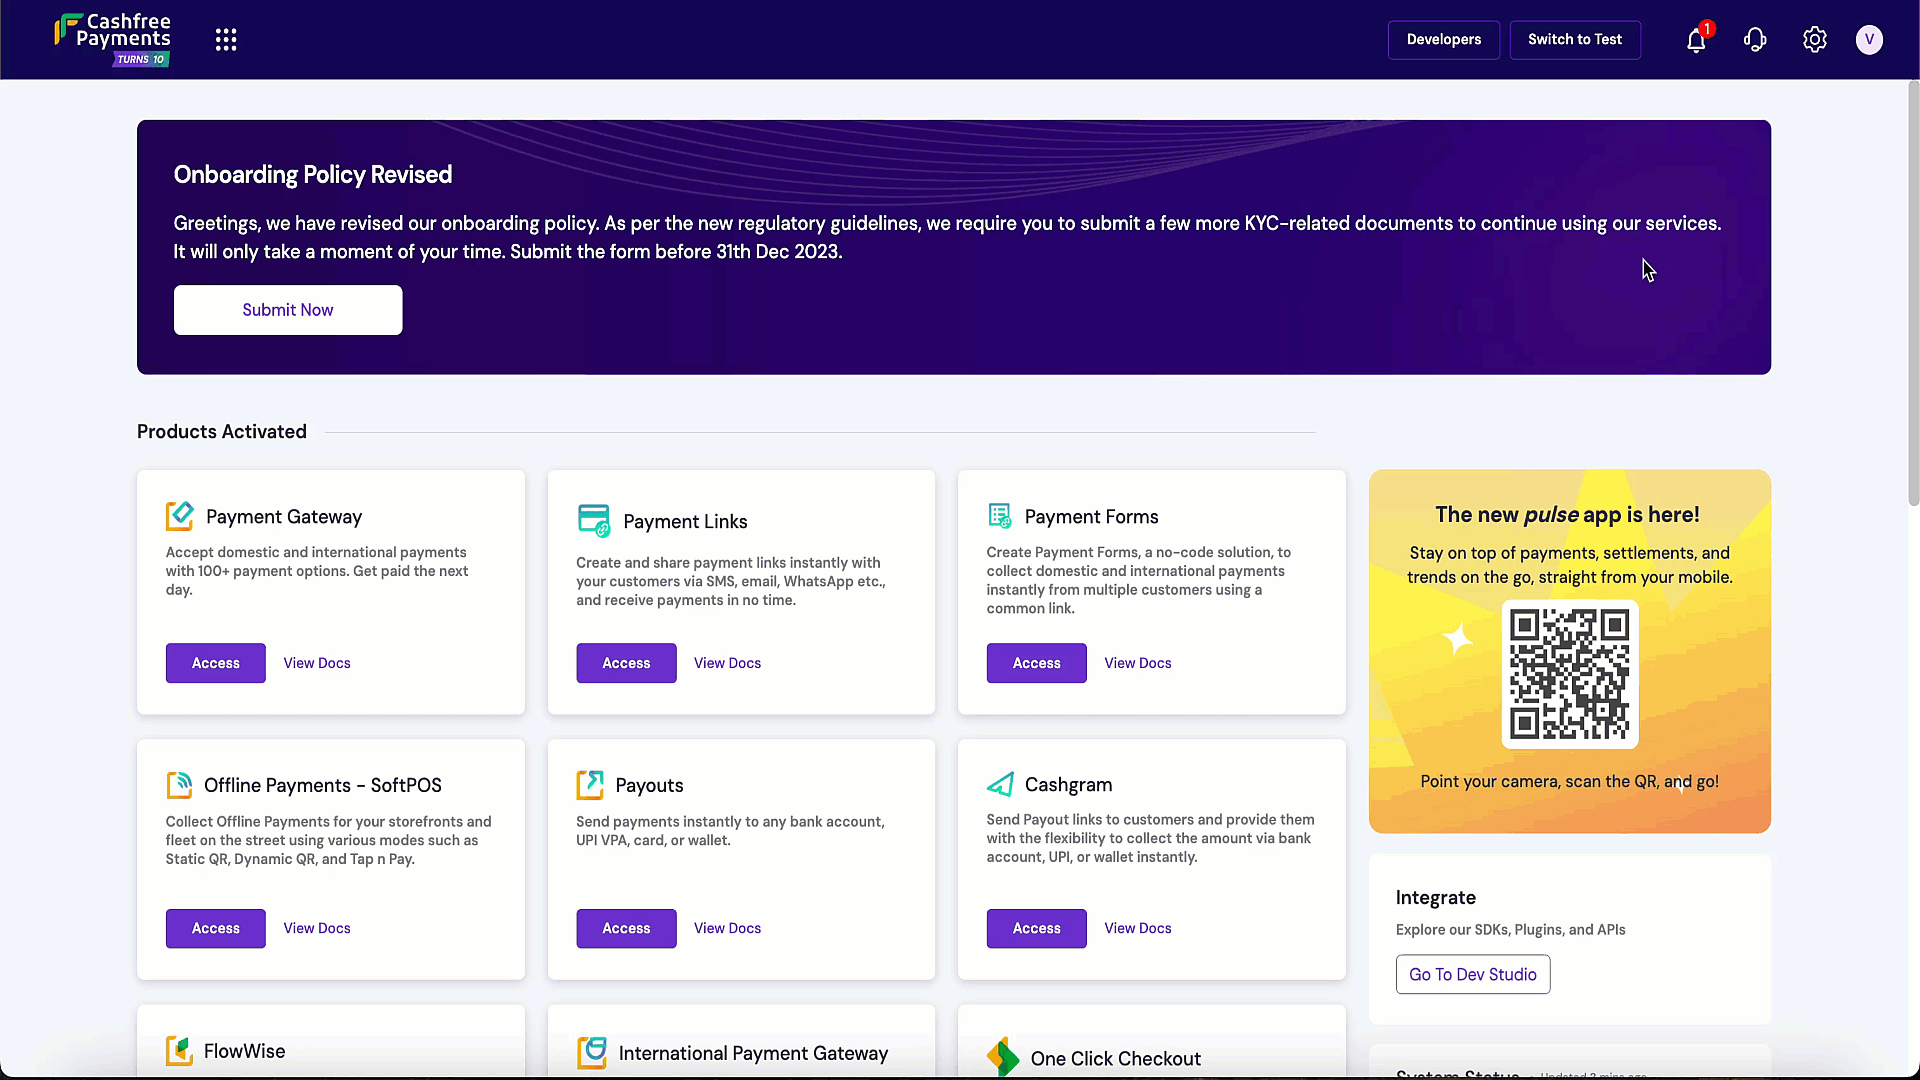Access the Payouts product

(626, 928)
